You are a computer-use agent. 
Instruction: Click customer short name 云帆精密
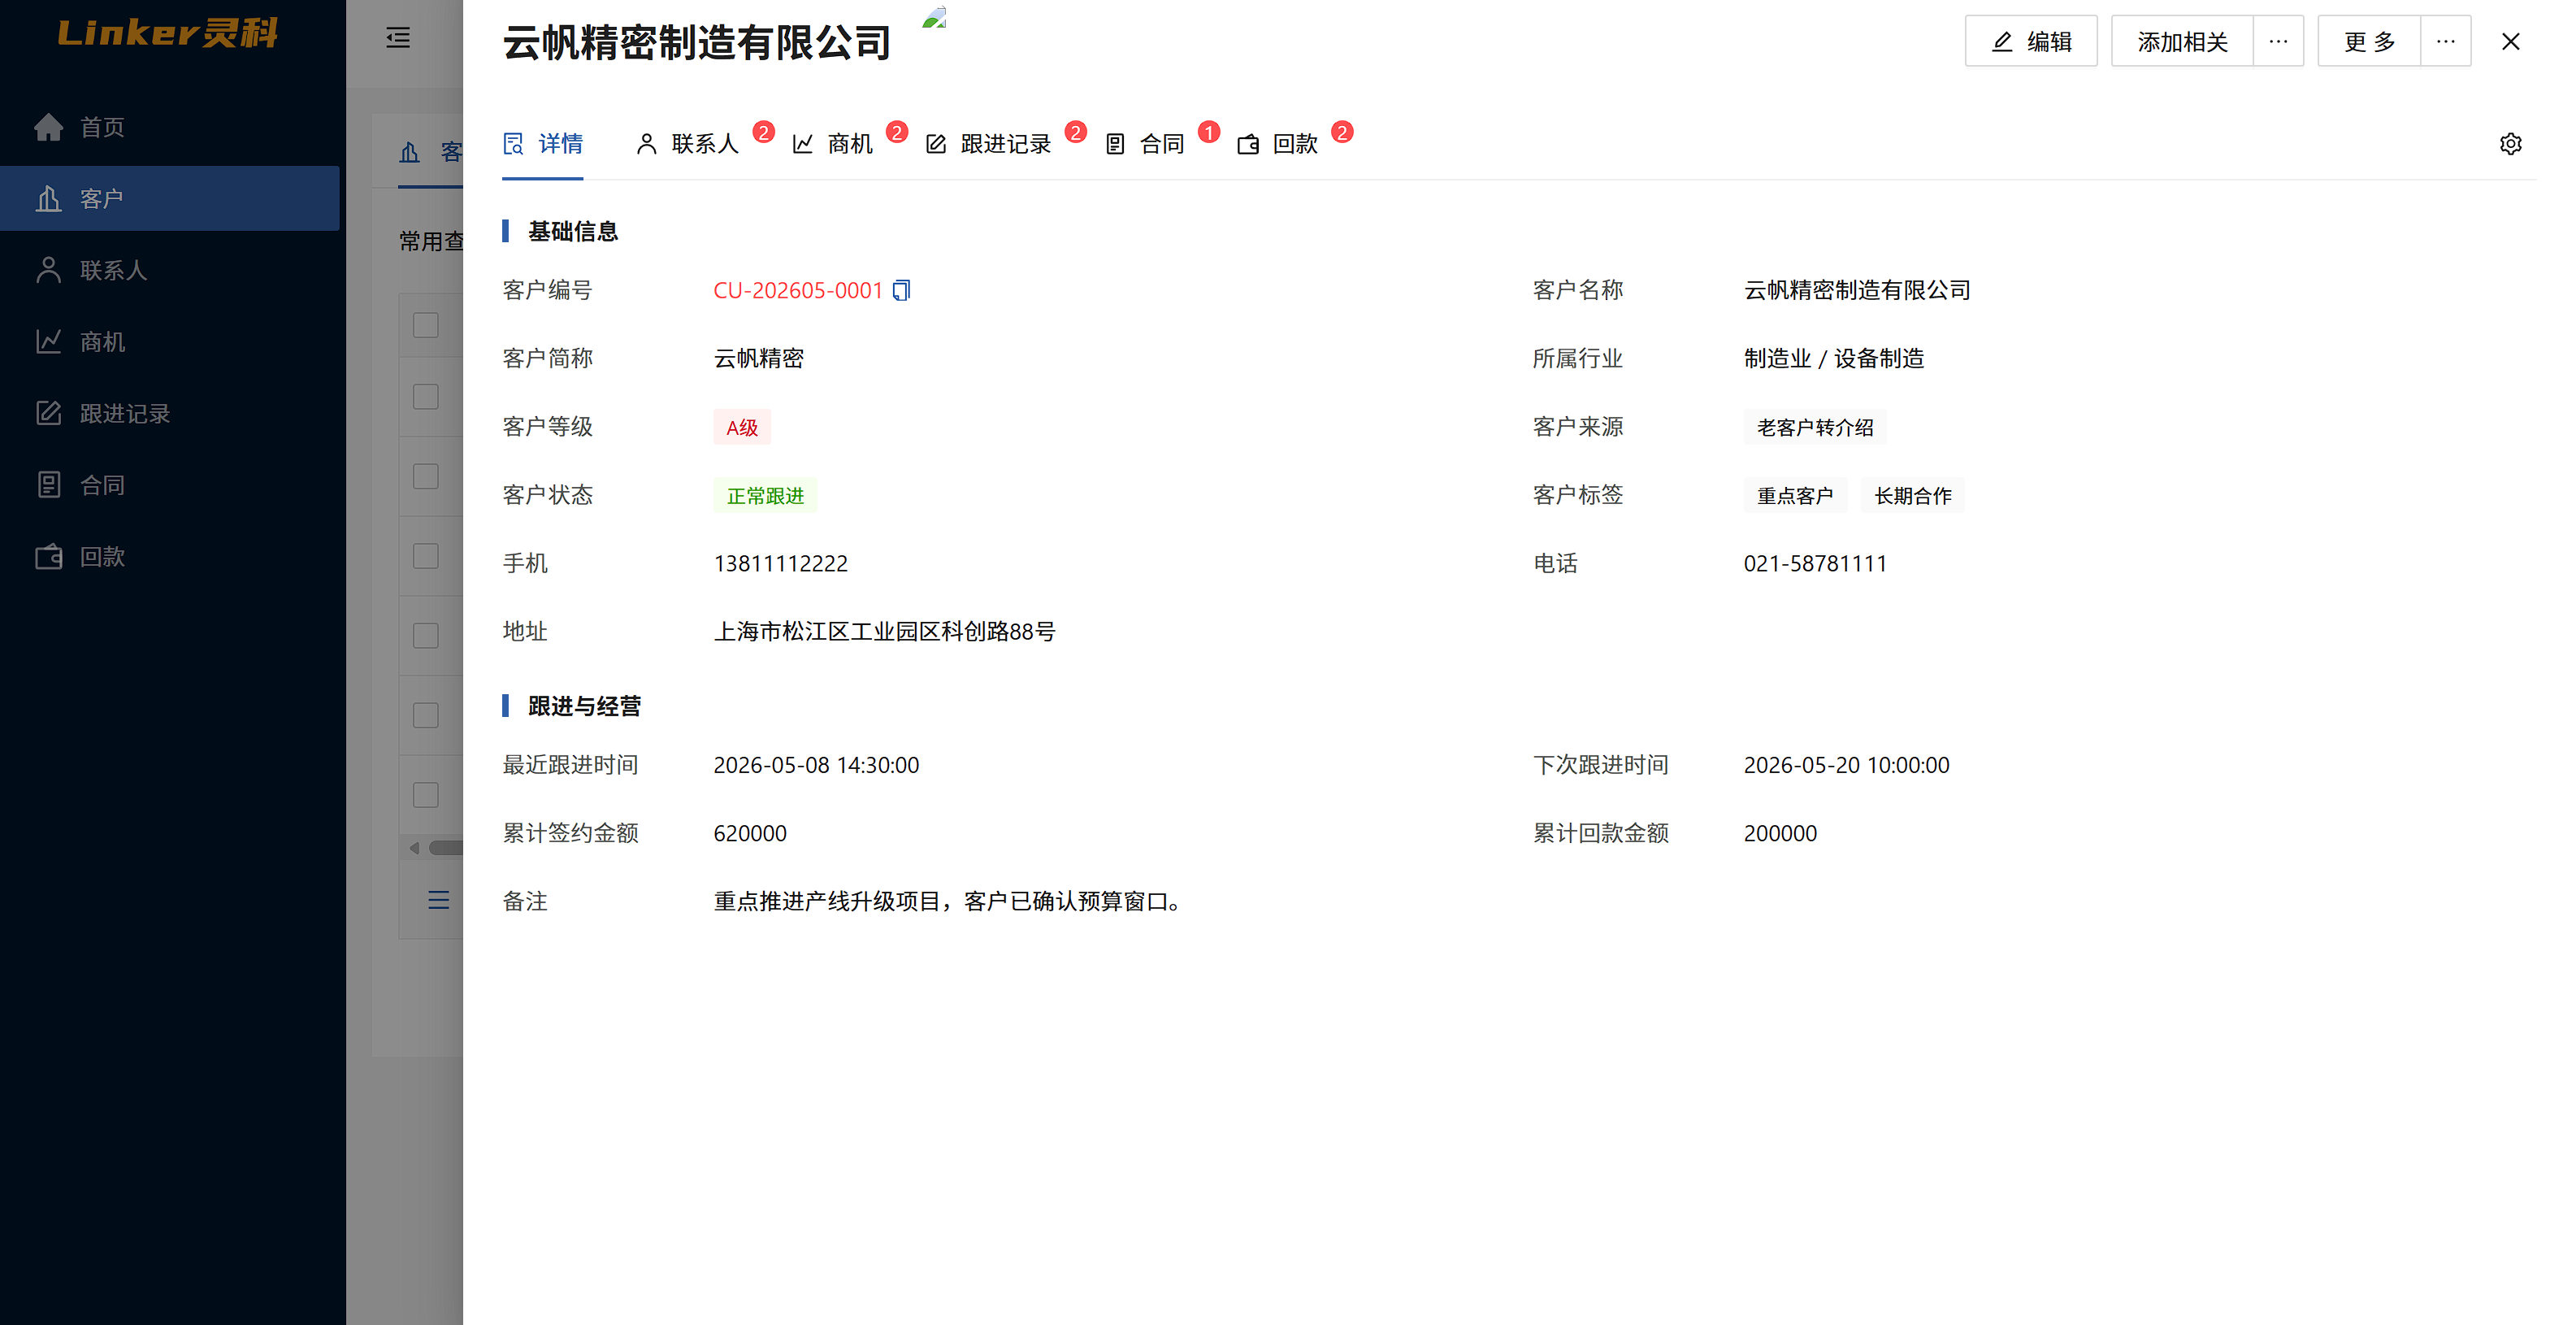coord(759,358)
